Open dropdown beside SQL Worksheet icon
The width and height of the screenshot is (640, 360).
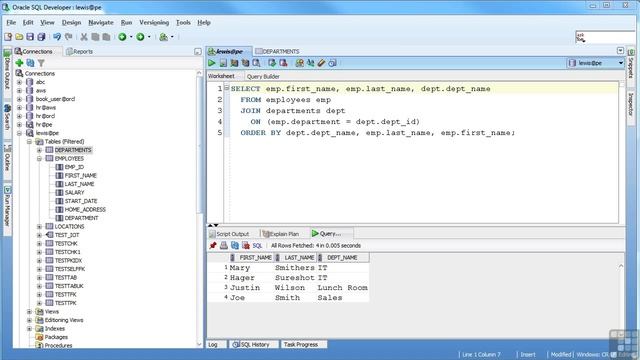click(x=172, y=37)
